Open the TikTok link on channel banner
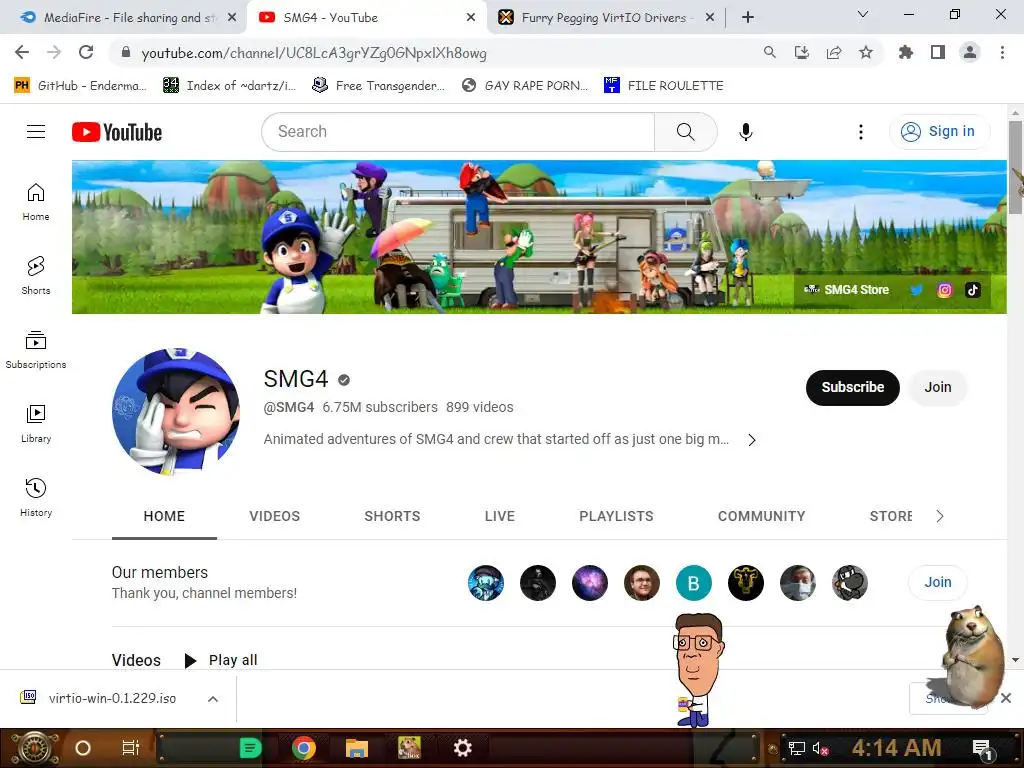1024x768 pixels. (973, 290)
